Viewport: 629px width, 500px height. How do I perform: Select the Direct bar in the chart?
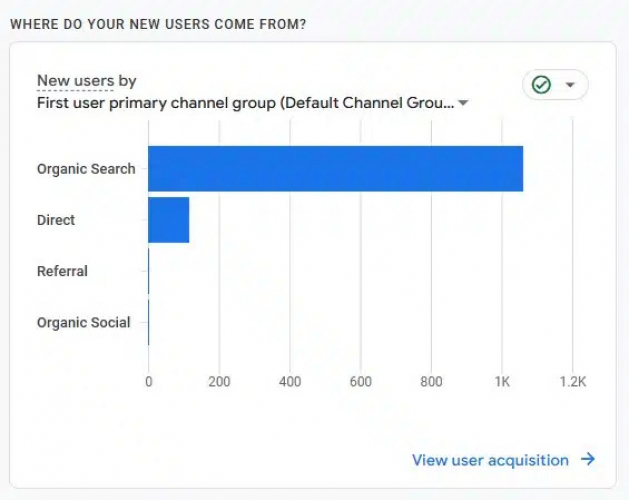pos(168,220)
